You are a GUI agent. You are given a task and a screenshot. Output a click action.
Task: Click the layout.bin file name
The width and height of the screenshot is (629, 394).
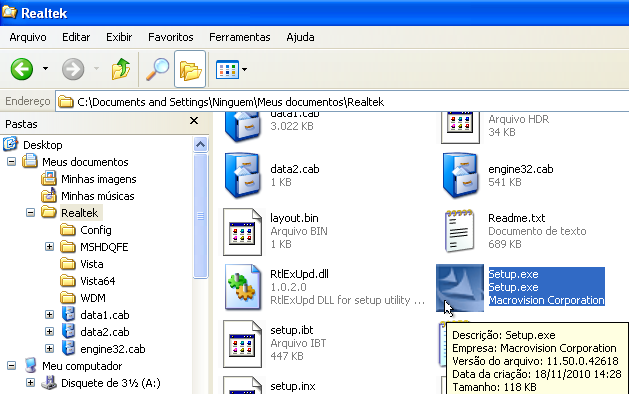coord(294,218)
